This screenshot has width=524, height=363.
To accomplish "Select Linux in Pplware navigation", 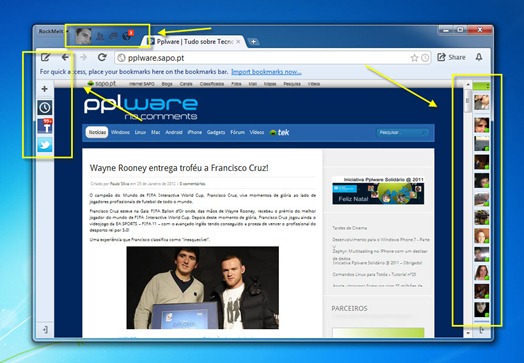I will [x=140, y=132].
